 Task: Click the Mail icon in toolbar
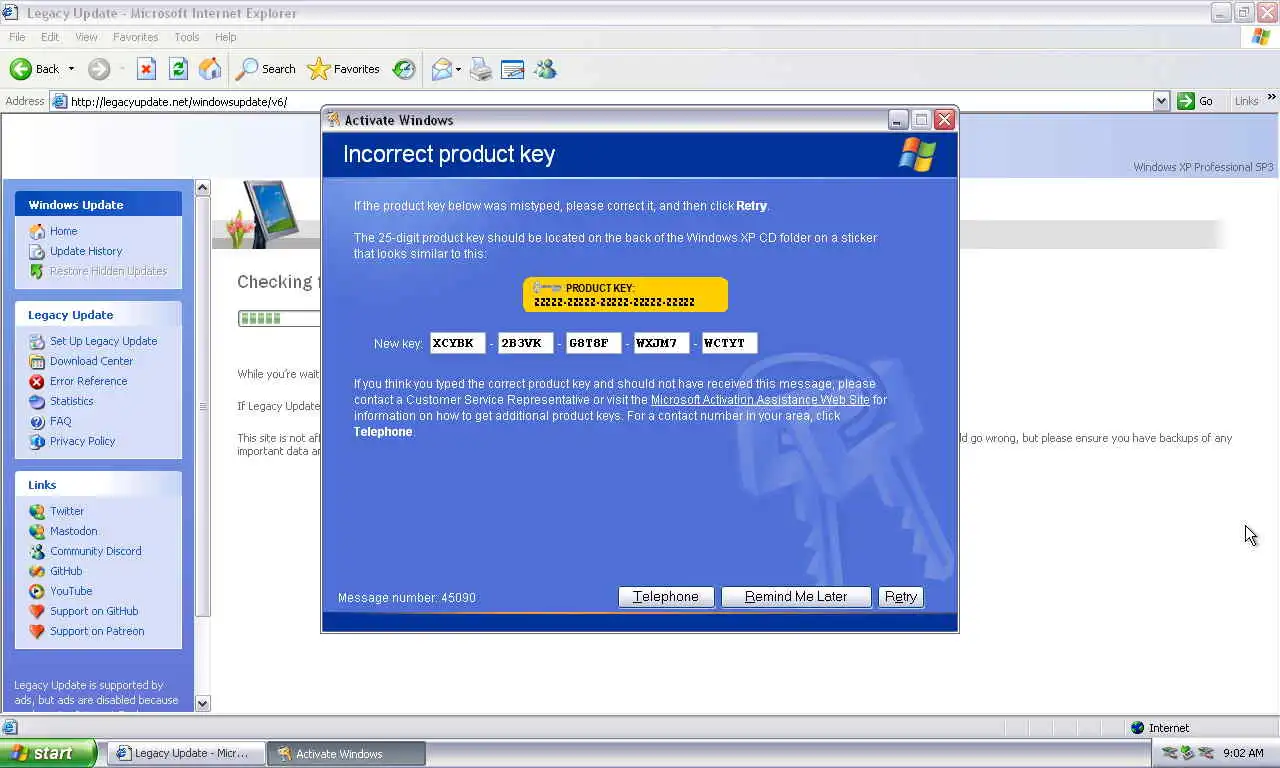tap(442, 69)
